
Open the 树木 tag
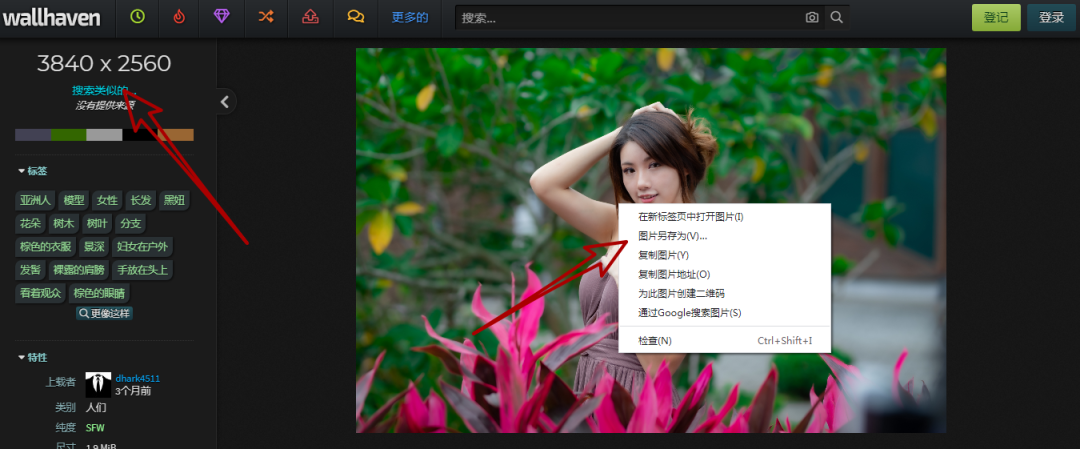pyautogui.click(x=63, y=224)
